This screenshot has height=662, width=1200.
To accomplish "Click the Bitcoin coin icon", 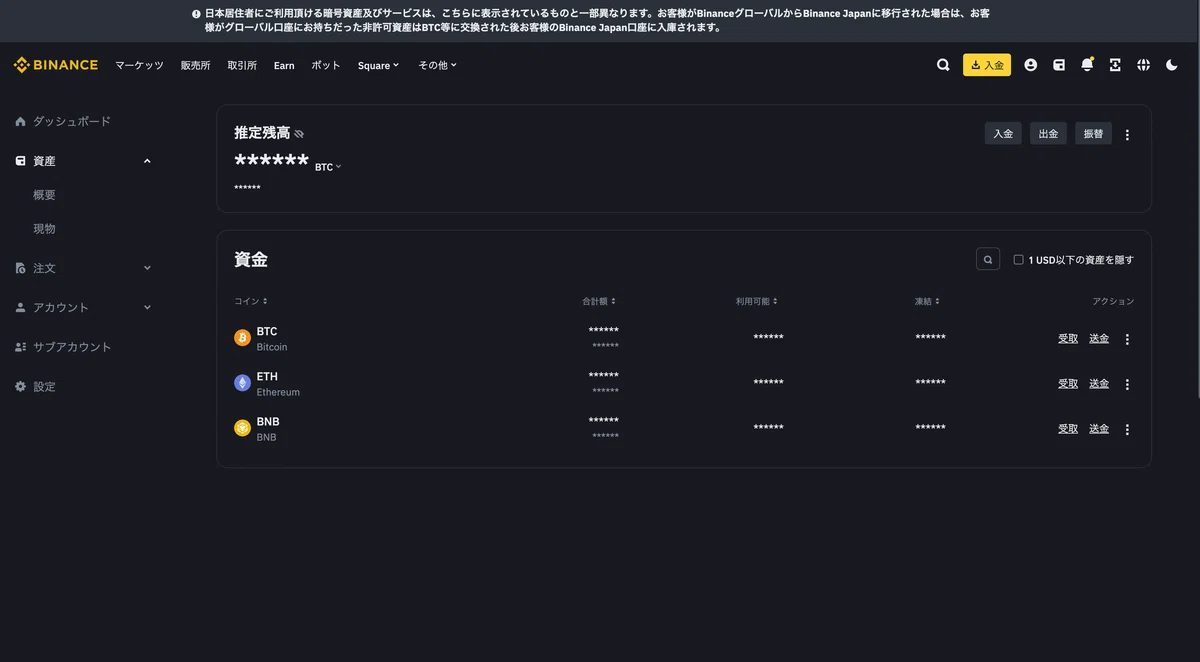I will click(242, 338).
